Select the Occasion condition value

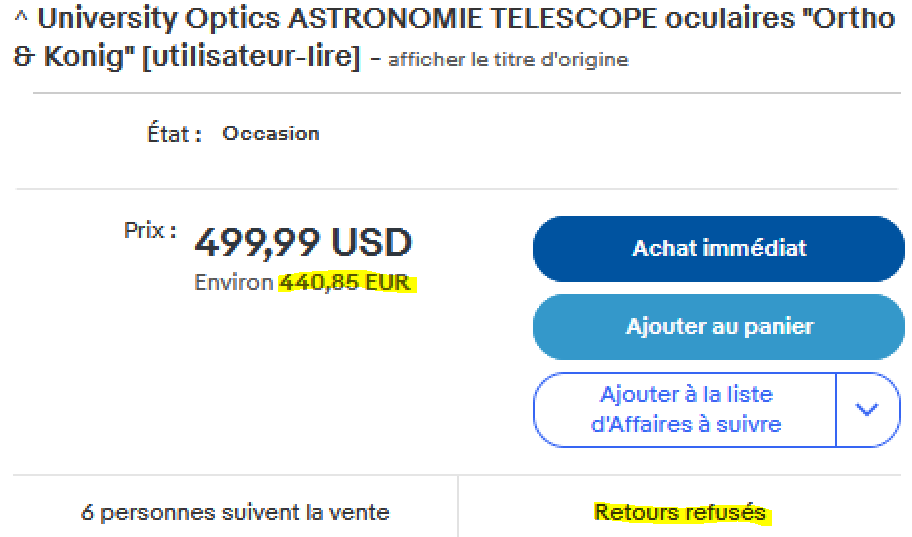pos(271,133)
